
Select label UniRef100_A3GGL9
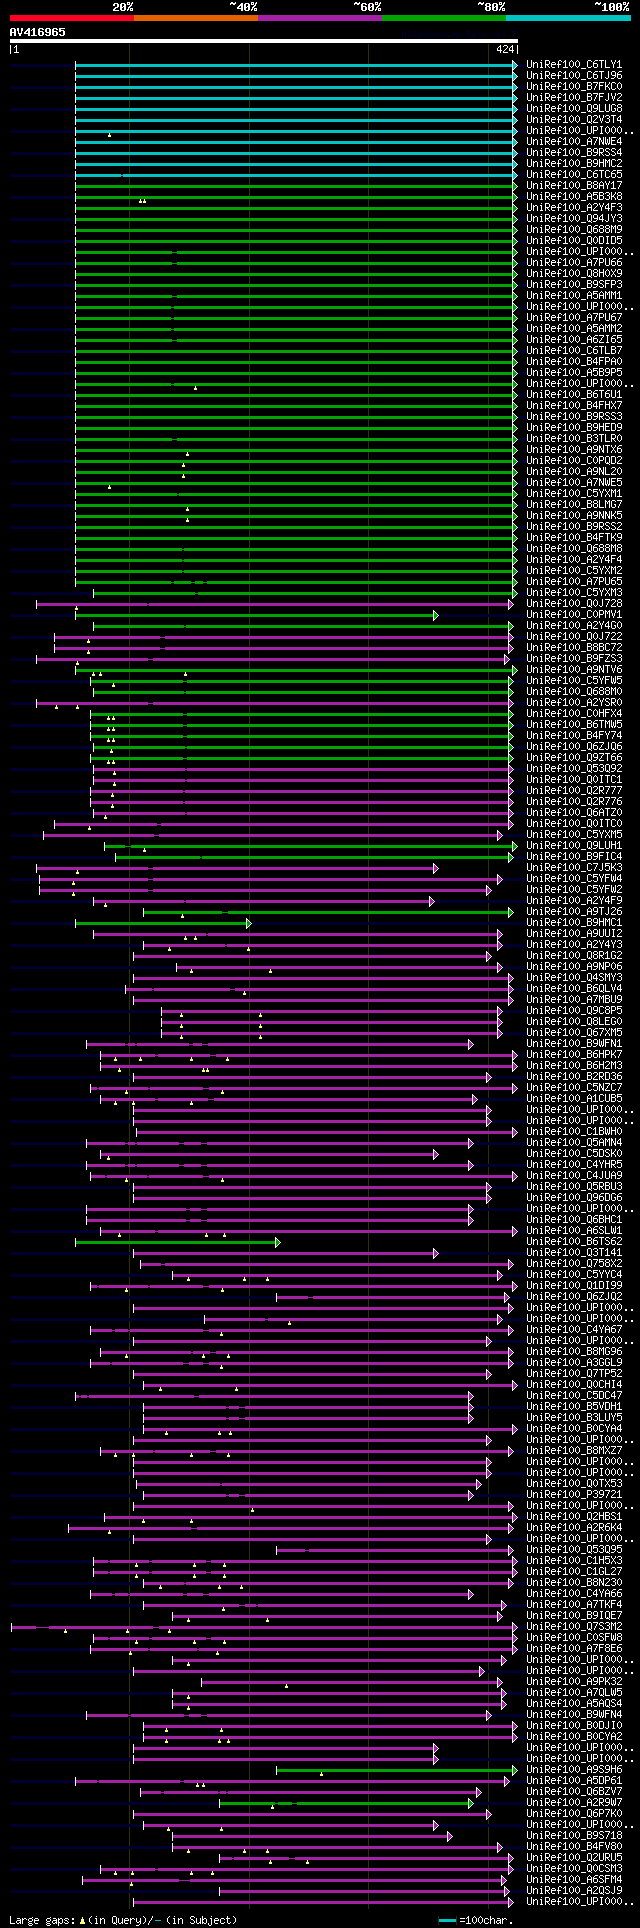pos(574,1362)
